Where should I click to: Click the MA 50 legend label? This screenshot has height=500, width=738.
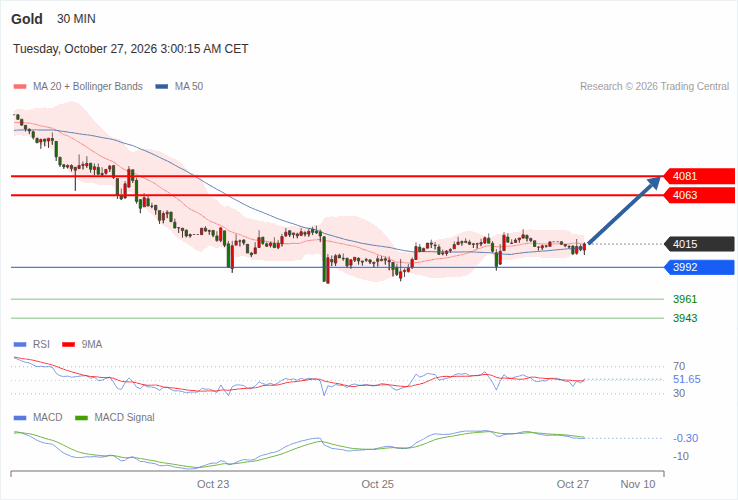[x=189, y=87]
